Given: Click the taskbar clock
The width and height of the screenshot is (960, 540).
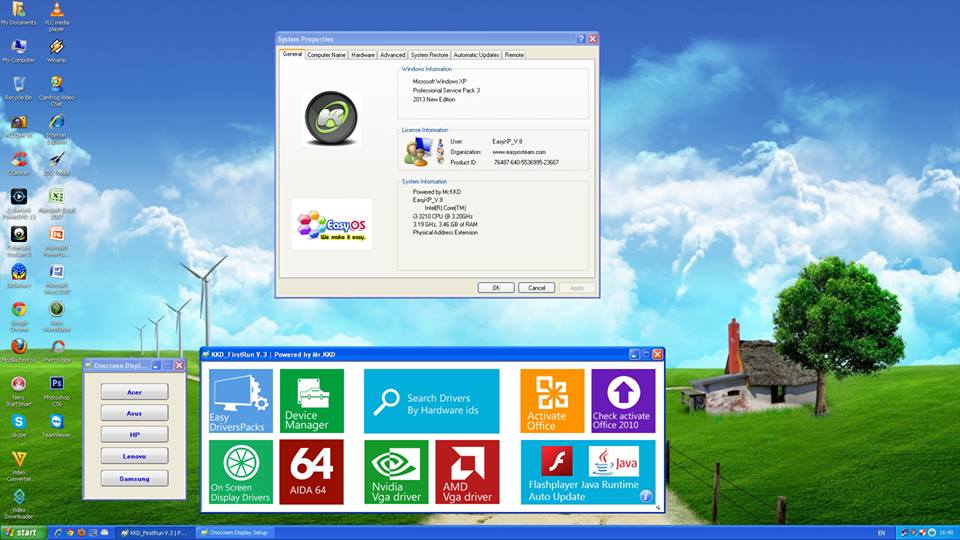Looking at the screenshot, I should click(946, 533).
